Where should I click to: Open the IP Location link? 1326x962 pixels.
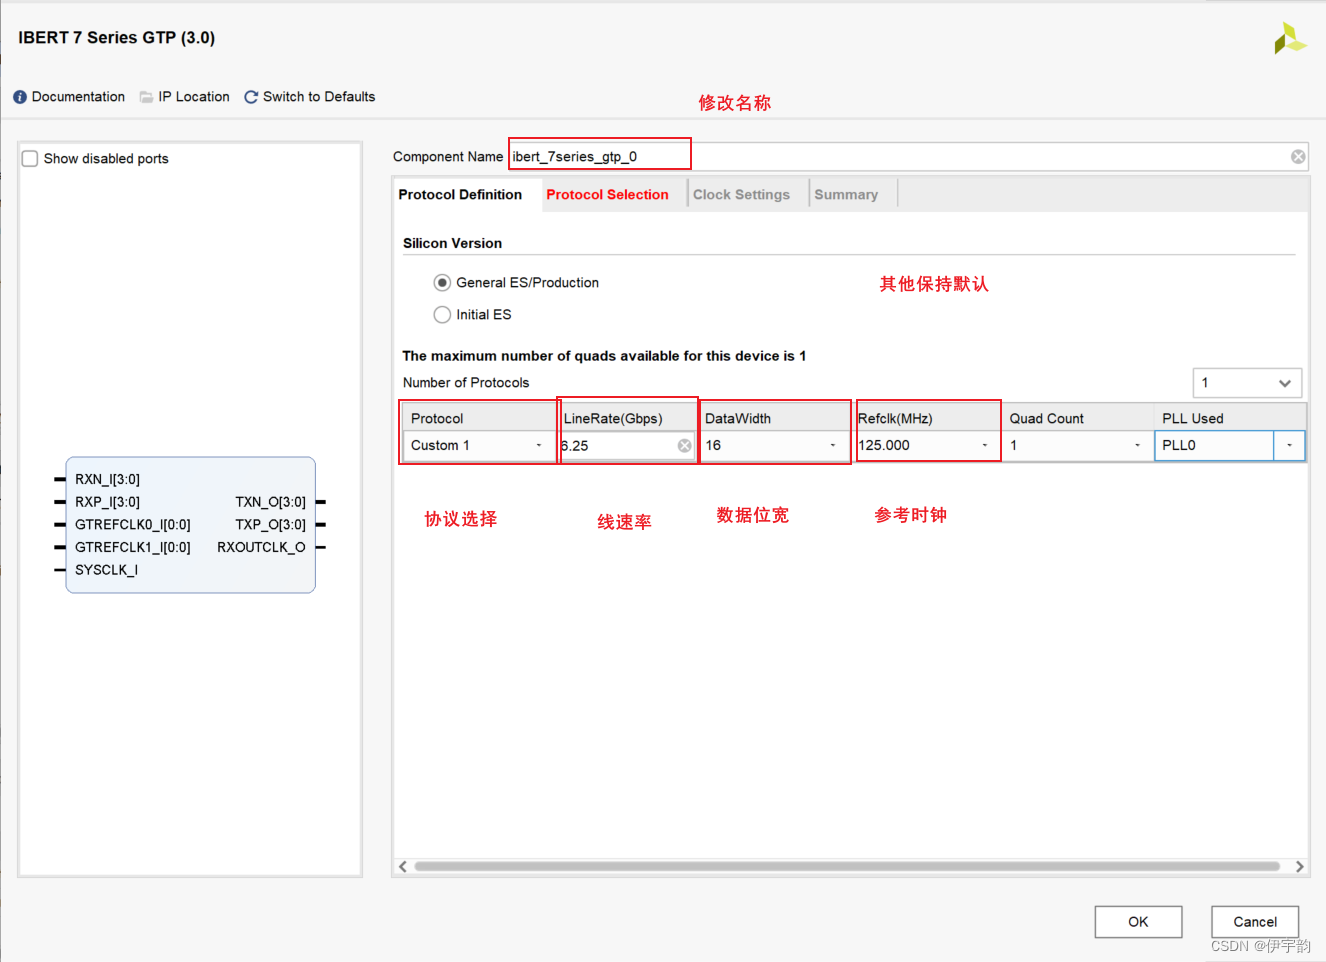(194, 97)
